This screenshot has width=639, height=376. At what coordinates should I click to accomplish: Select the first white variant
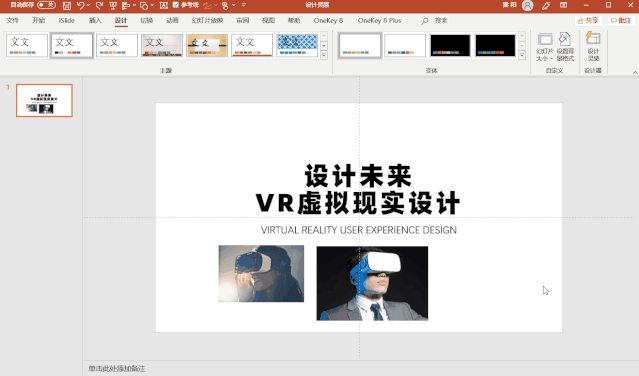pyautogui.click(x=360, y=46)
